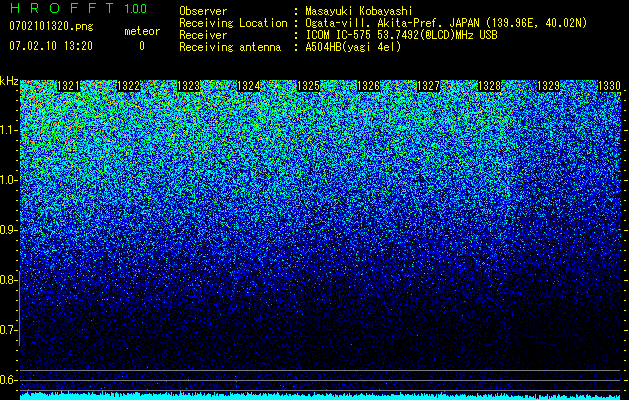Click the 1322 time marker
The width and height of the screenshot is (629, 400).
pos(128,86)
